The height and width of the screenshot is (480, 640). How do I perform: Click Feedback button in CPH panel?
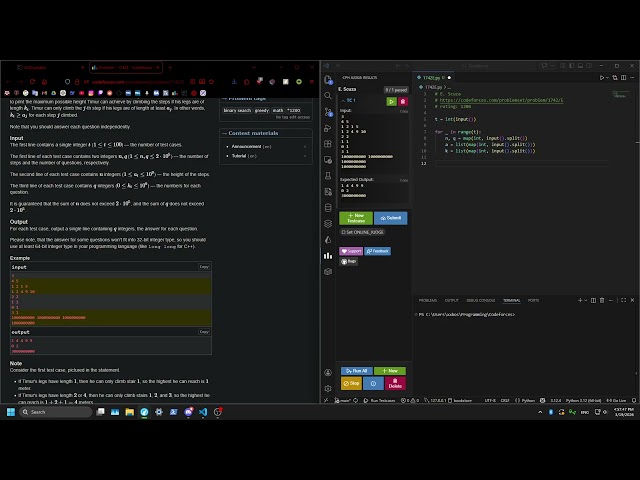click(378, 251)
